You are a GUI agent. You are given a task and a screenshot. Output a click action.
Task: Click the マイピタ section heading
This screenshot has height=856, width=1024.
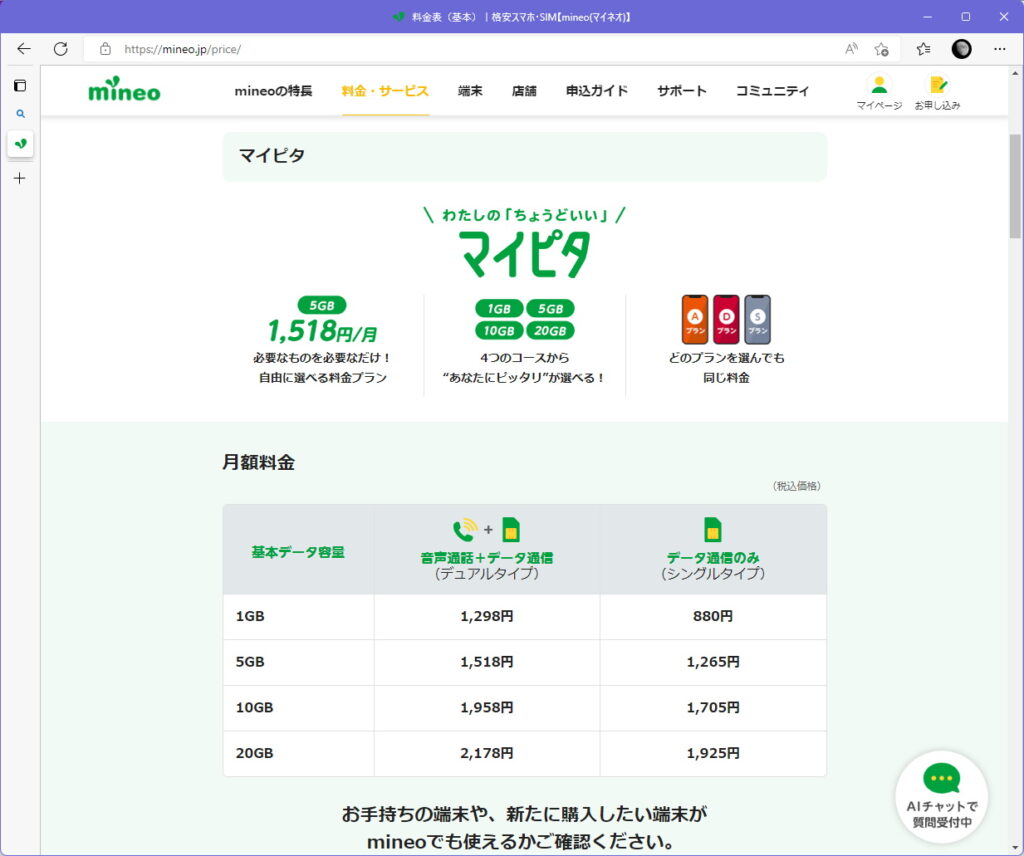272,155
